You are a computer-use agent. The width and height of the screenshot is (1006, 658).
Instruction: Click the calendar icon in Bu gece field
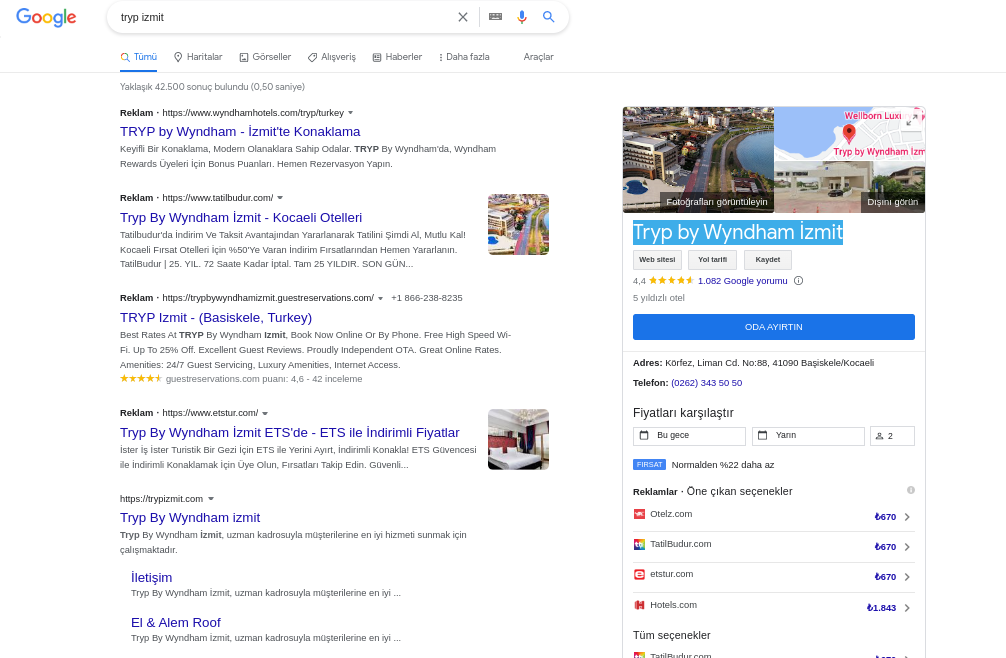click(x=644, y=435)
